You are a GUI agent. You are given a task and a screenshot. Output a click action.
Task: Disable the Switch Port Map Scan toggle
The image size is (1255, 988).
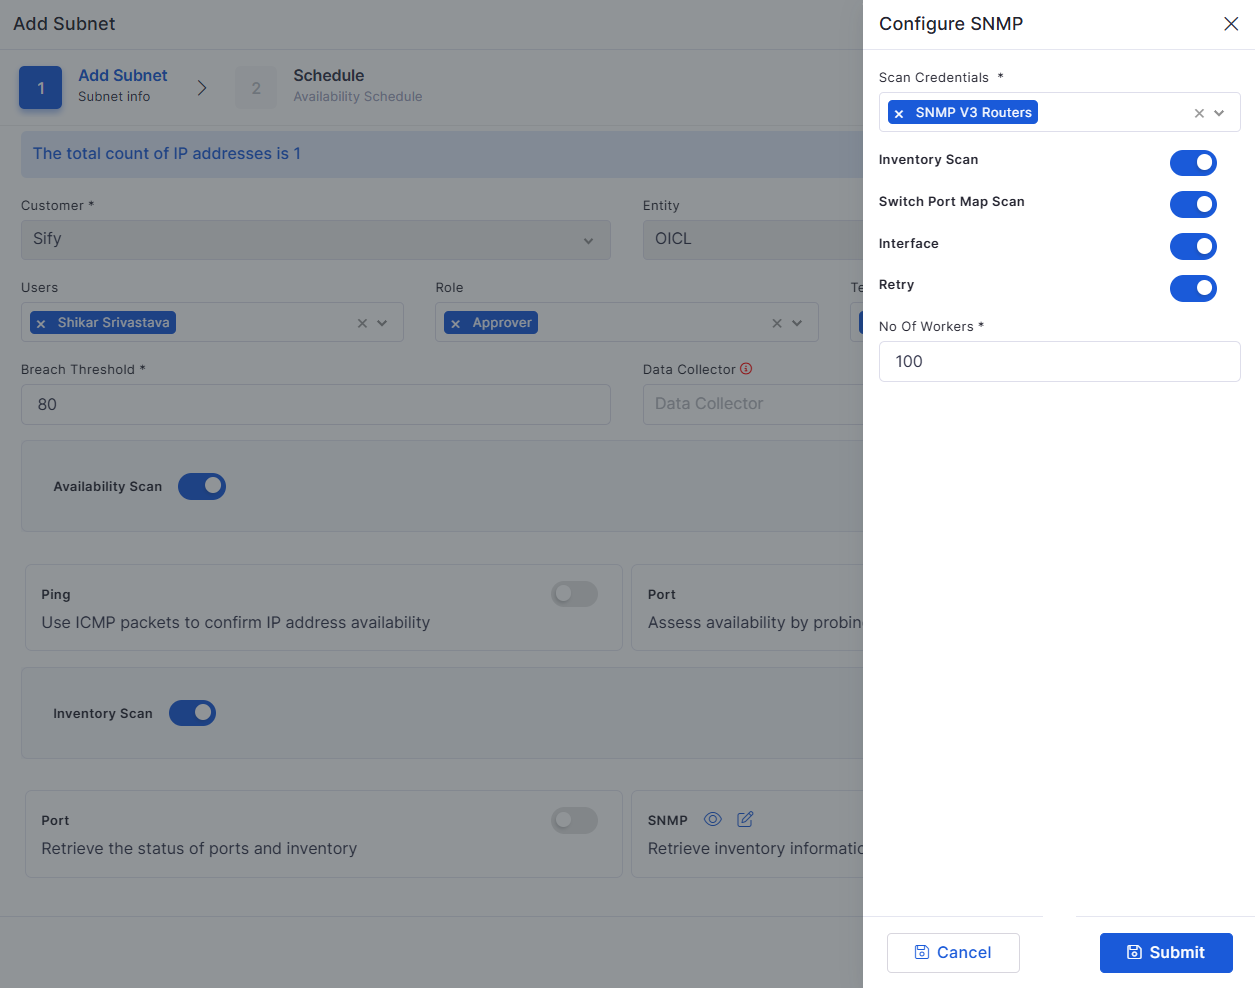1193,204
